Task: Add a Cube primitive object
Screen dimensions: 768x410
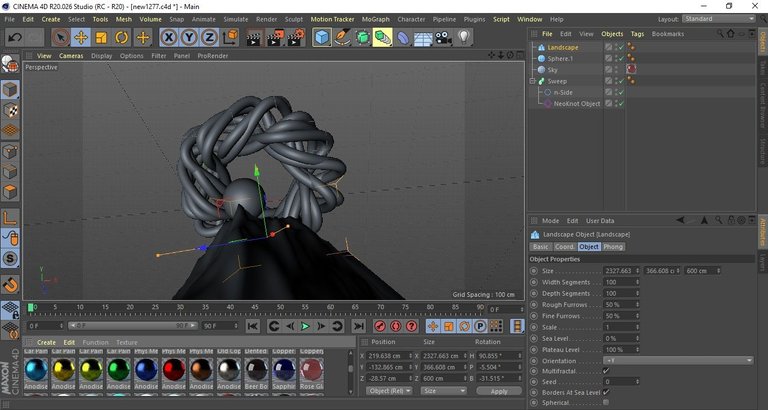Action: tap(322, 37)
